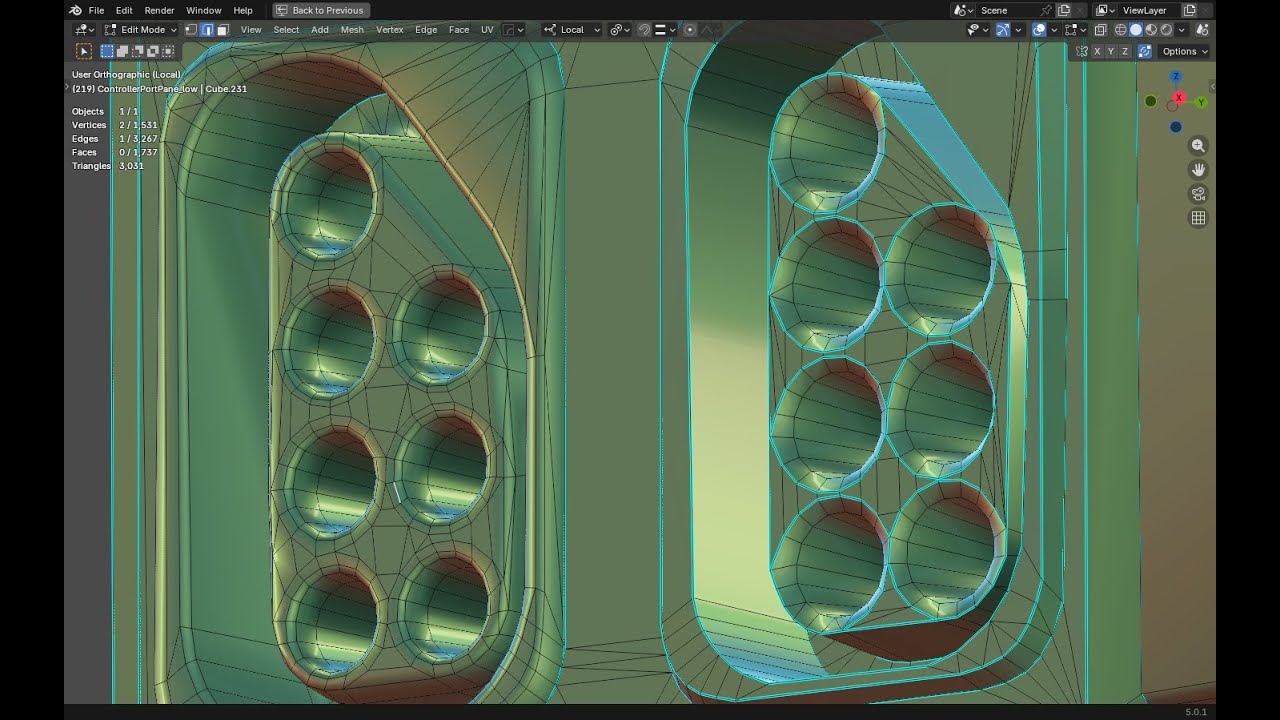This screenshot has height=720, width=1280.
Task: Open the transform pivot point dropdown
Action: 620,30
